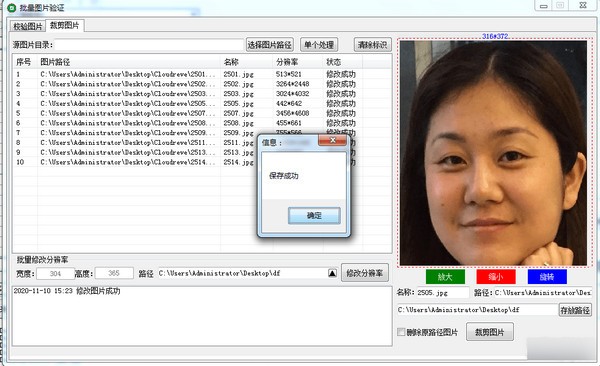
Task: Click the 清除标识 button
Action: (x=372, y=45)
